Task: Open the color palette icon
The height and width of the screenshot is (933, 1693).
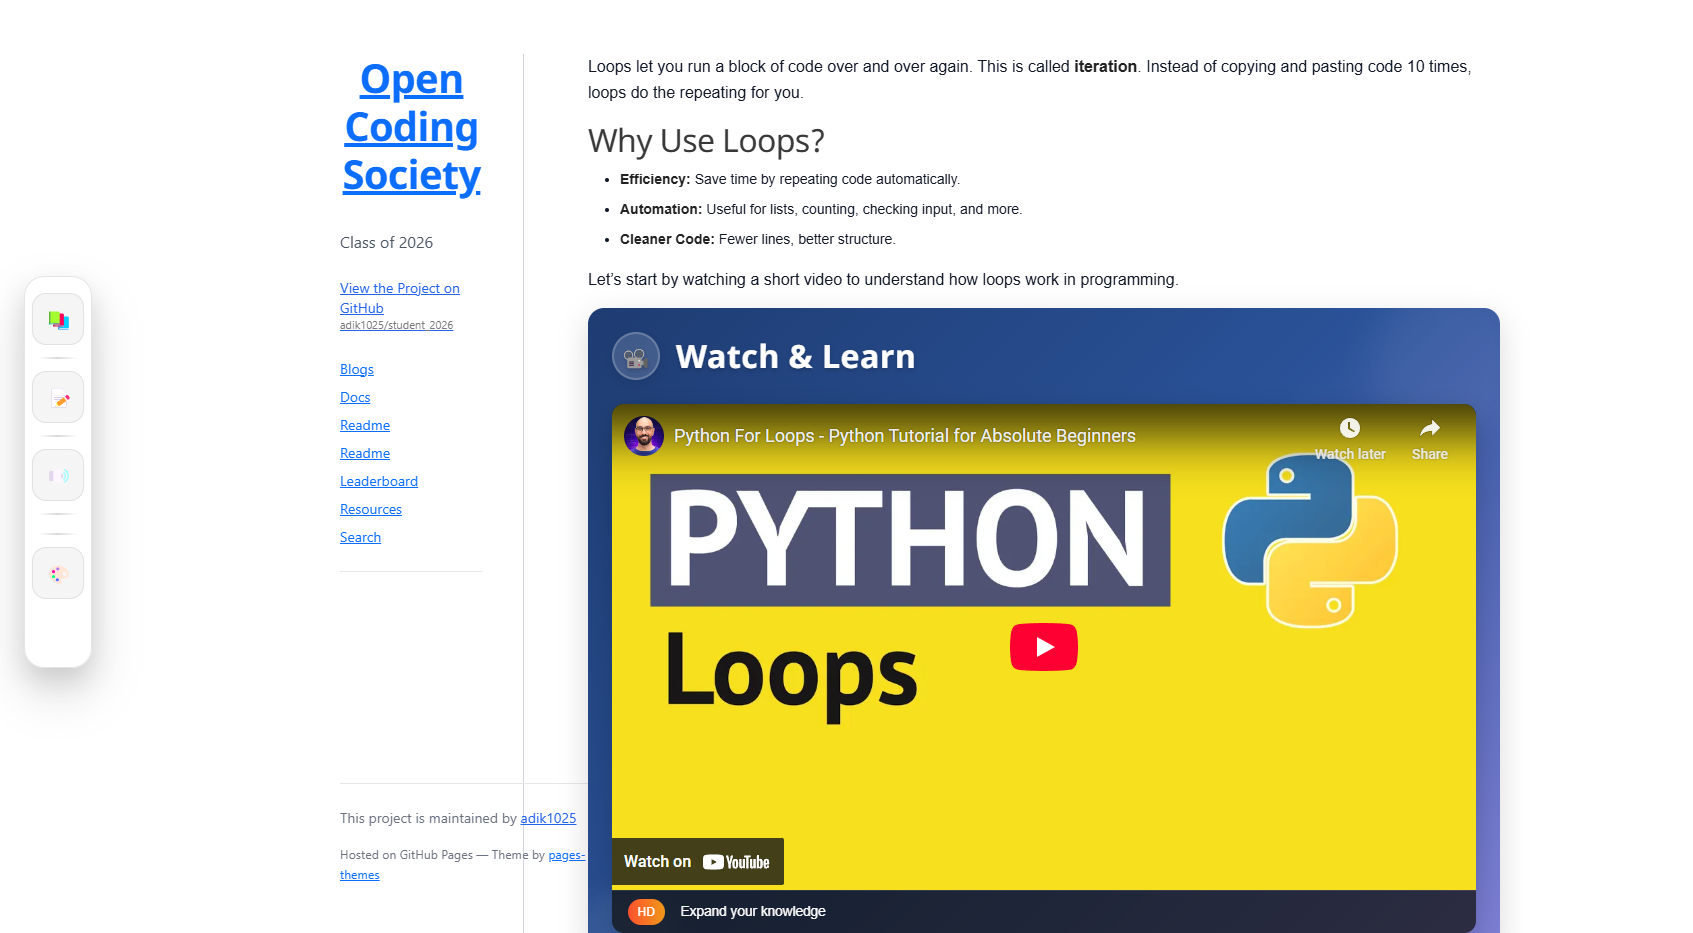Action: [58, 574]
